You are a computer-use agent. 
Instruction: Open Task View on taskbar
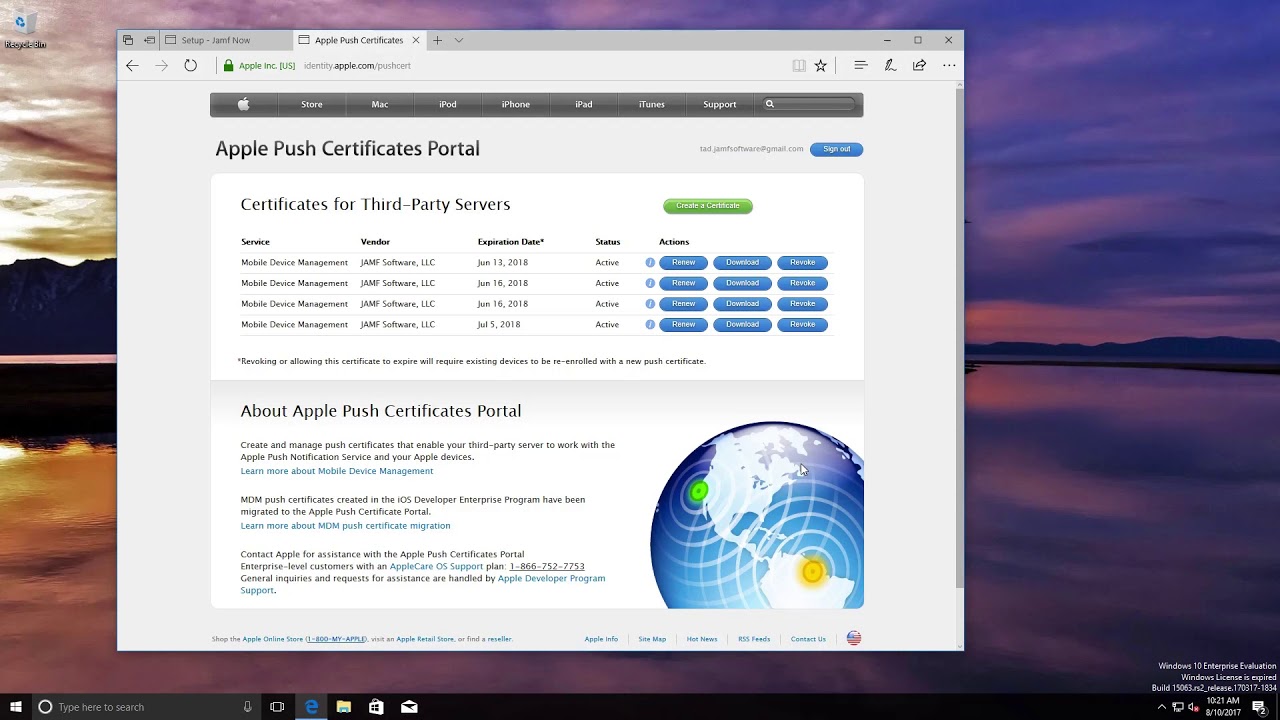(x=277, y=707)
